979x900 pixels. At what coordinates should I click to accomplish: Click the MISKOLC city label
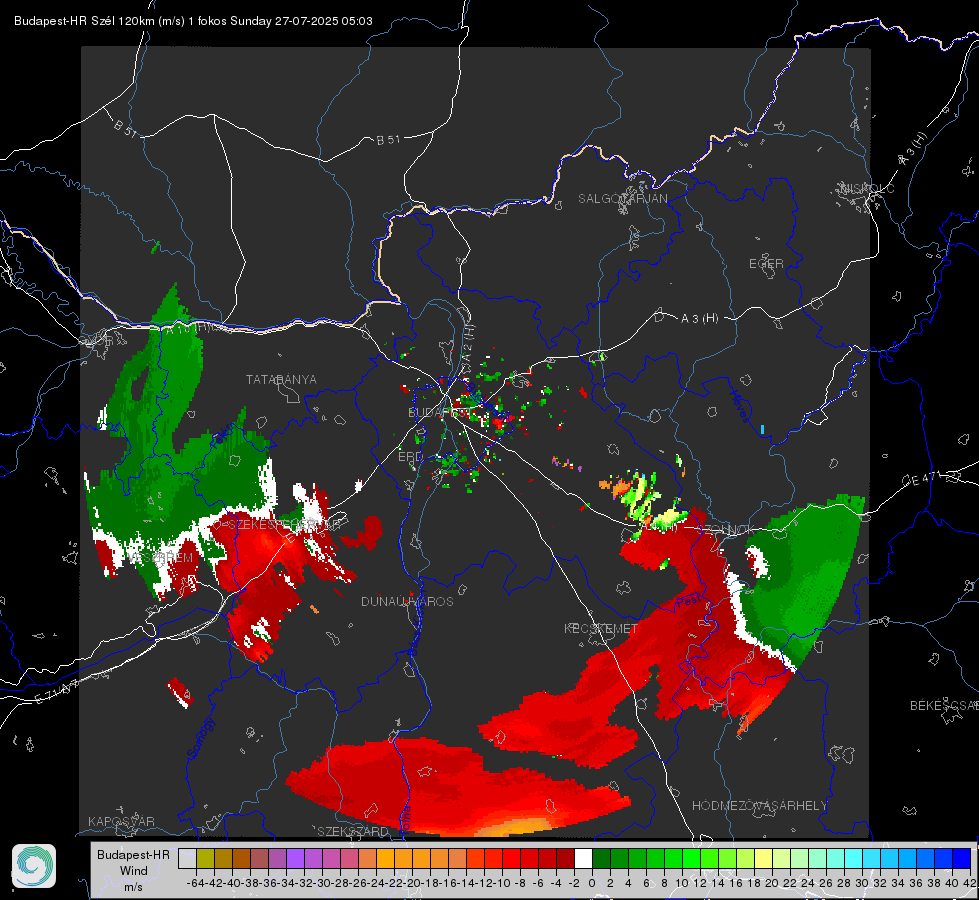[x=867, y=188]
